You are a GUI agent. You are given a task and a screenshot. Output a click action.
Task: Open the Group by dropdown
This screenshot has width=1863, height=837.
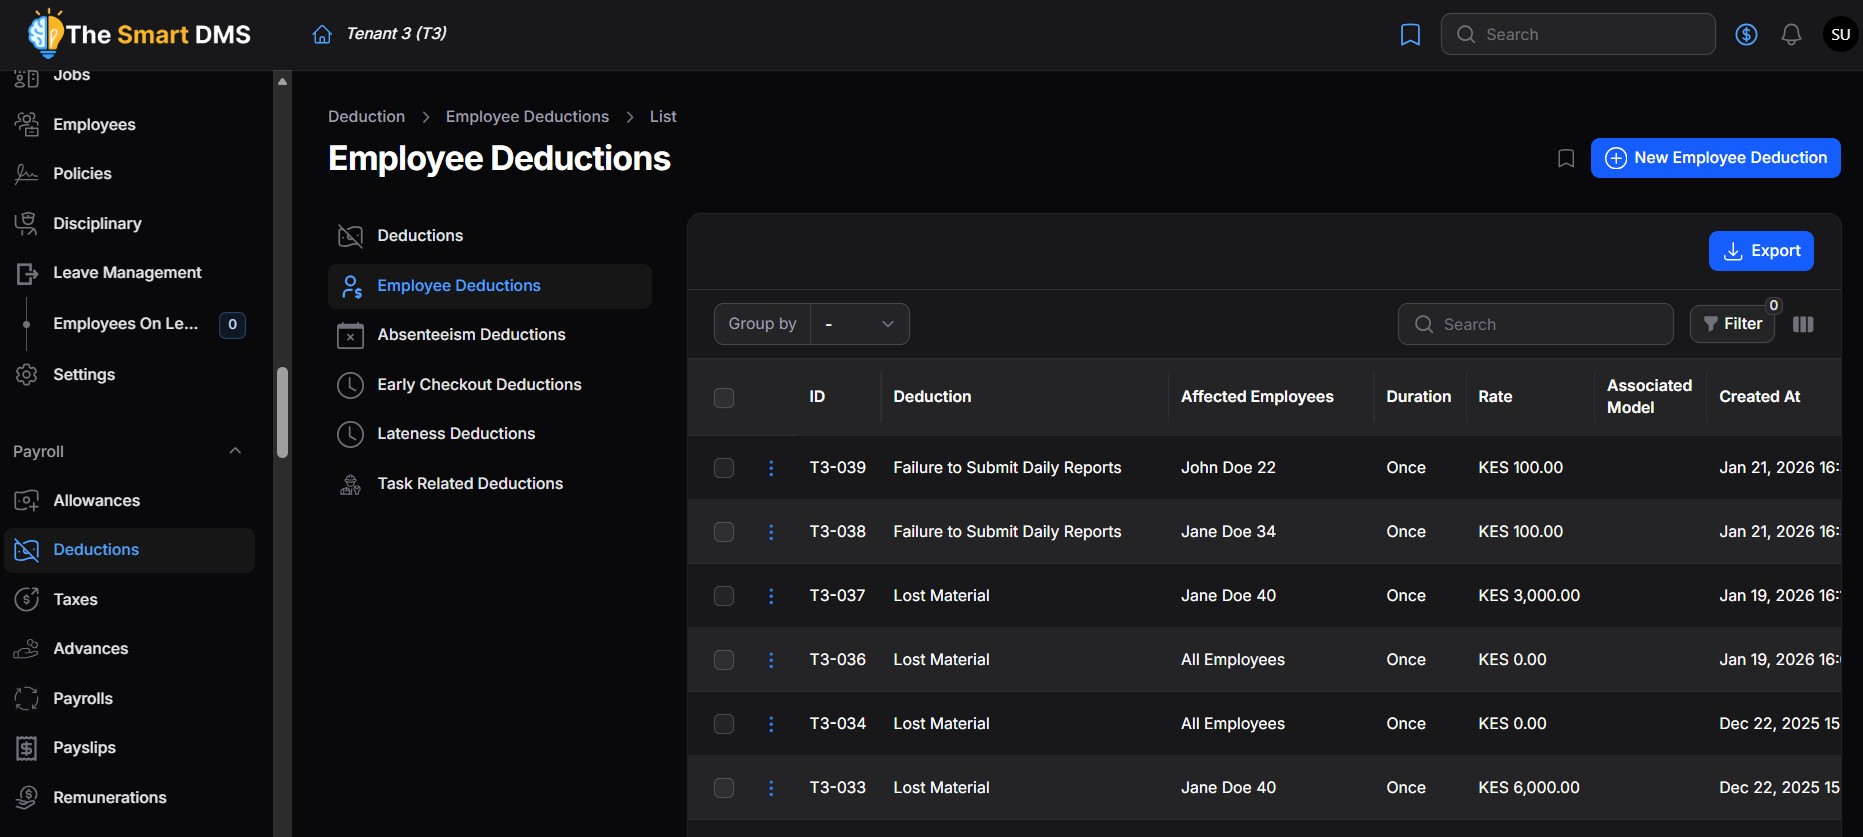tap(859, 324)
